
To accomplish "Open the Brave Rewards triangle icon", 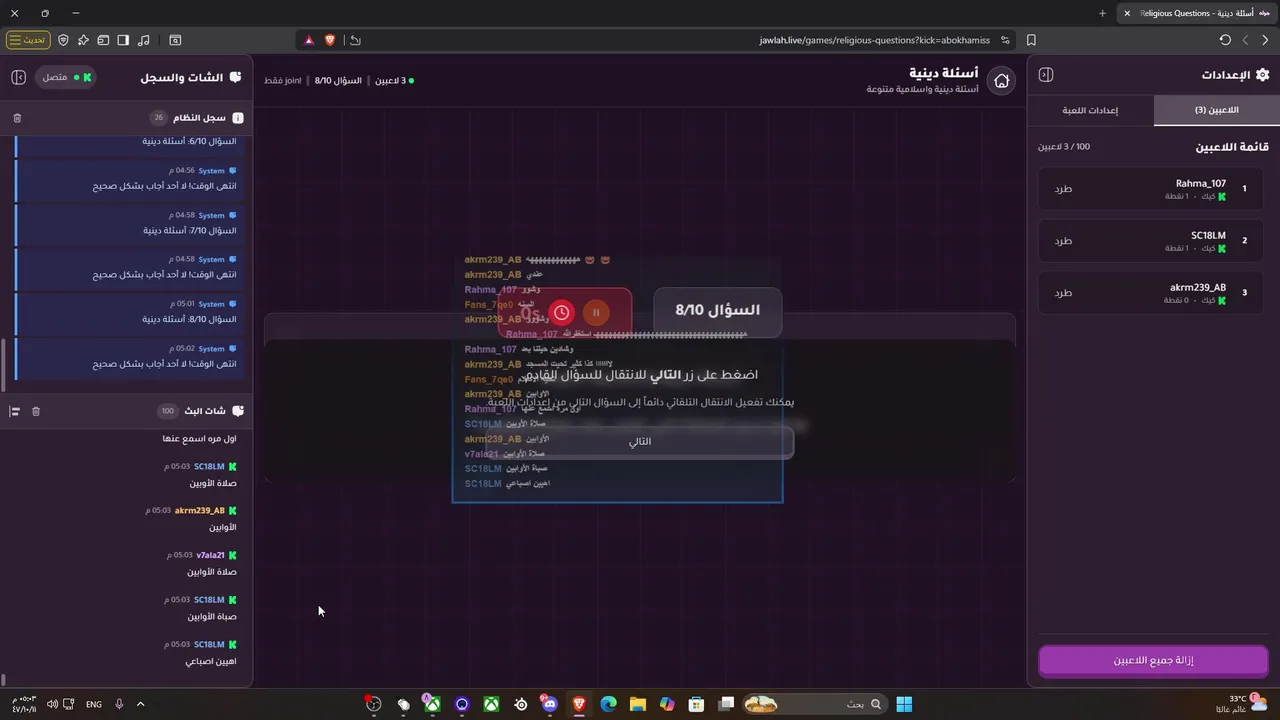I will tap(309, 40).
